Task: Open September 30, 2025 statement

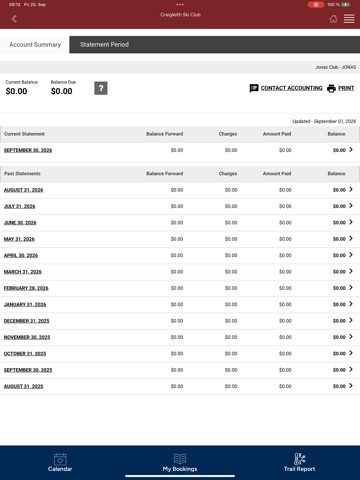Action: click(28, 370)
